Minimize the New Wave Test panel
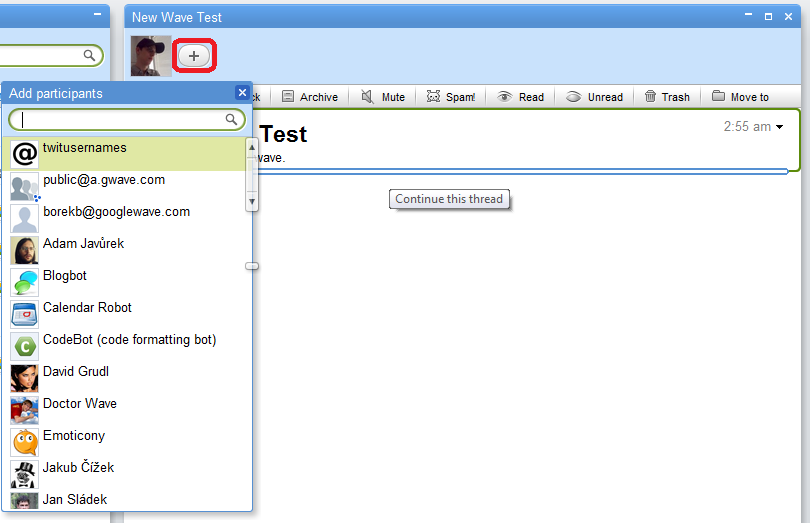 click(x=748, y=14)
